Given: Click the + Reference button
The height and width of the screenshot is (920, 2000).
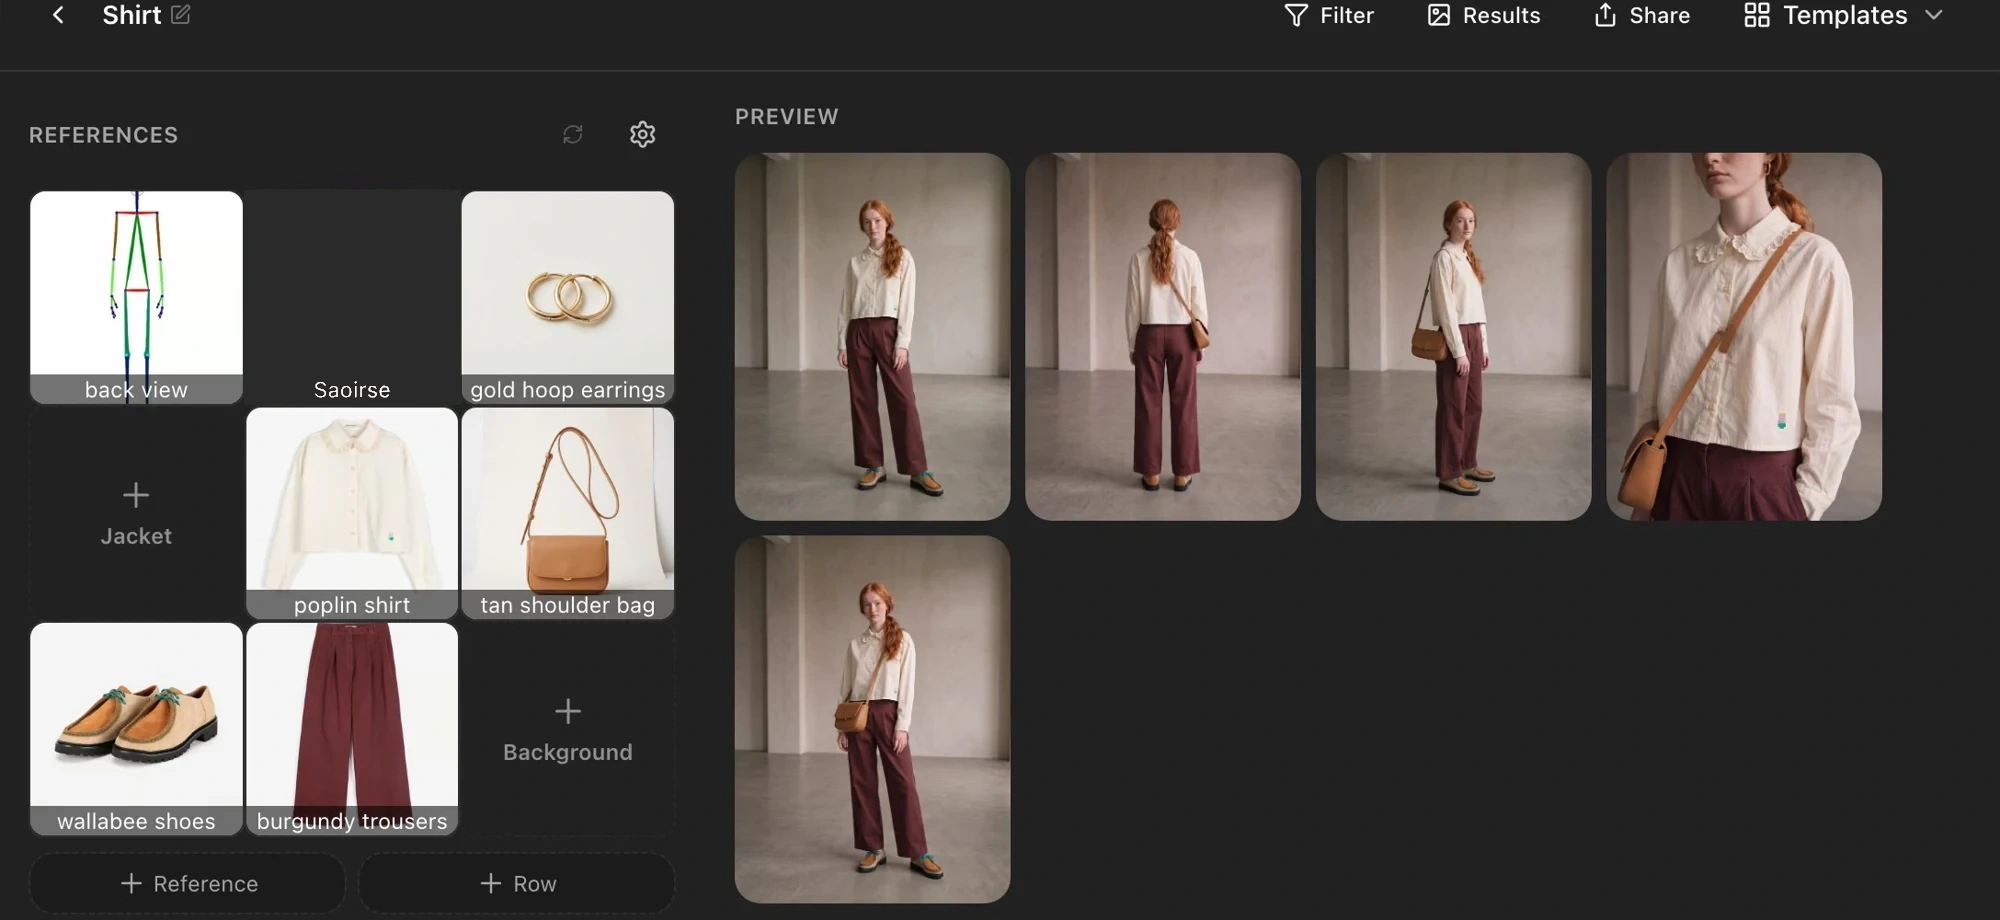Looking at the screenshot, I should (x=188, y=883).
